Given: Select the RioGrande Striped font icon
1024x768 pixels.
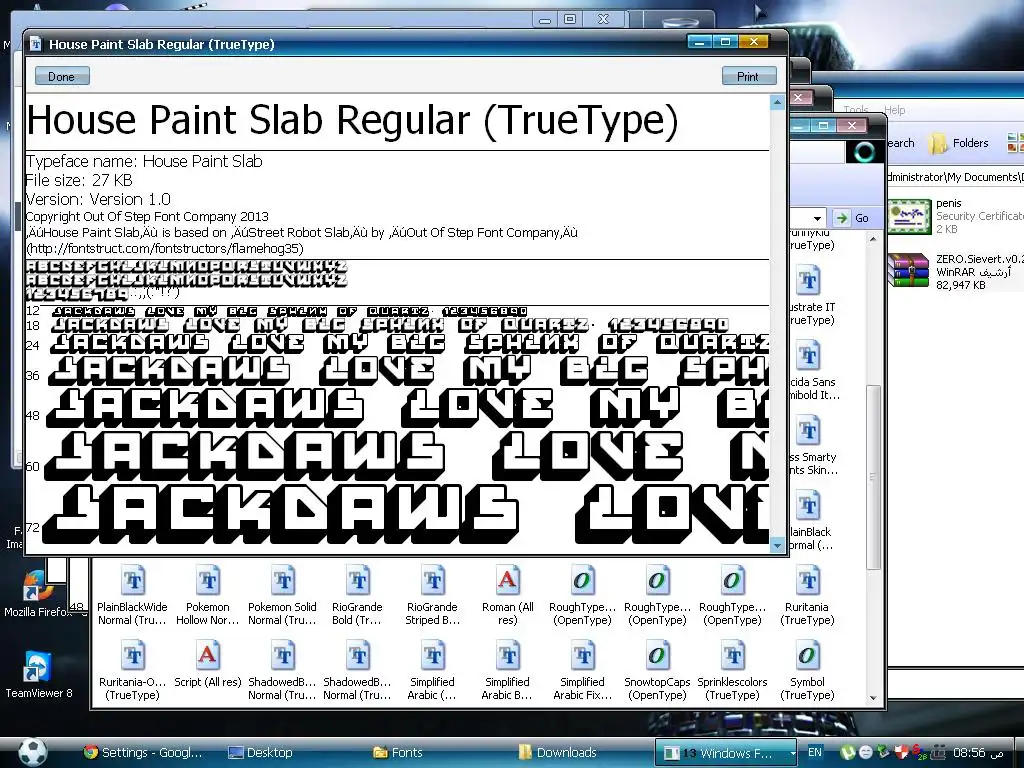Looking at the screenshot, I should [x=432, y=581].
